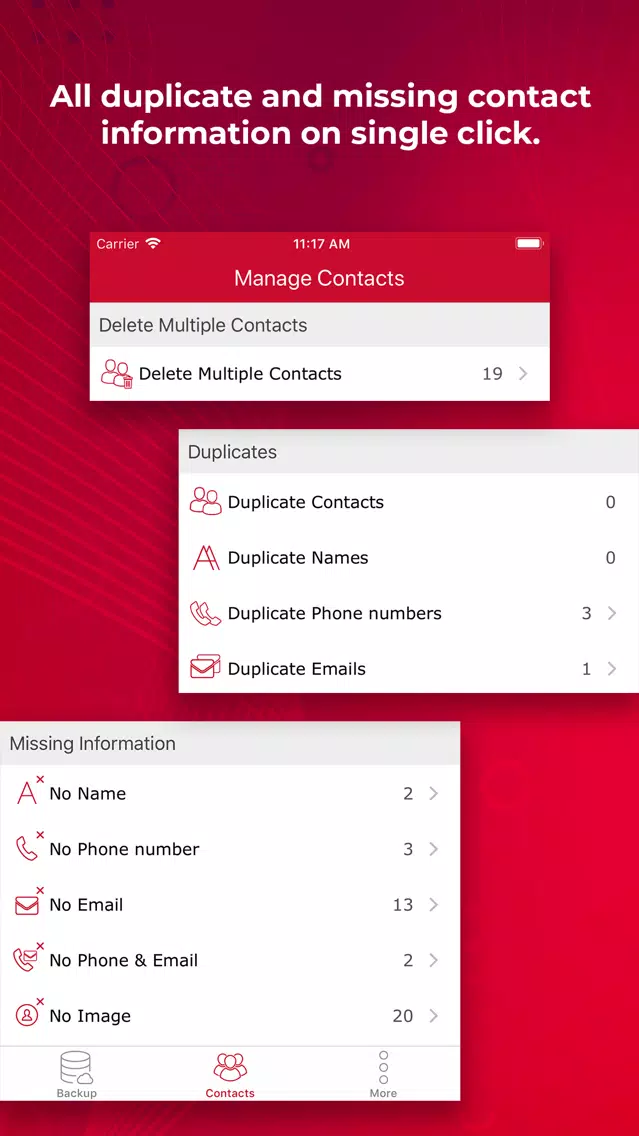Tap the Duplicate Names letter icon
639x1136 pixels.
206,557
